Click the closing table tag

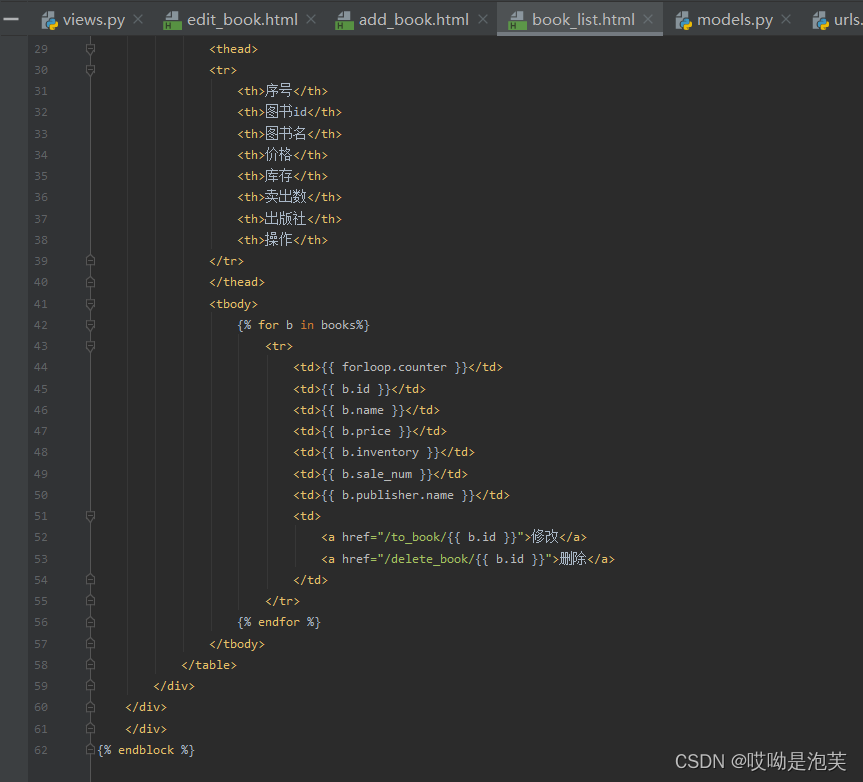[209, 665]
